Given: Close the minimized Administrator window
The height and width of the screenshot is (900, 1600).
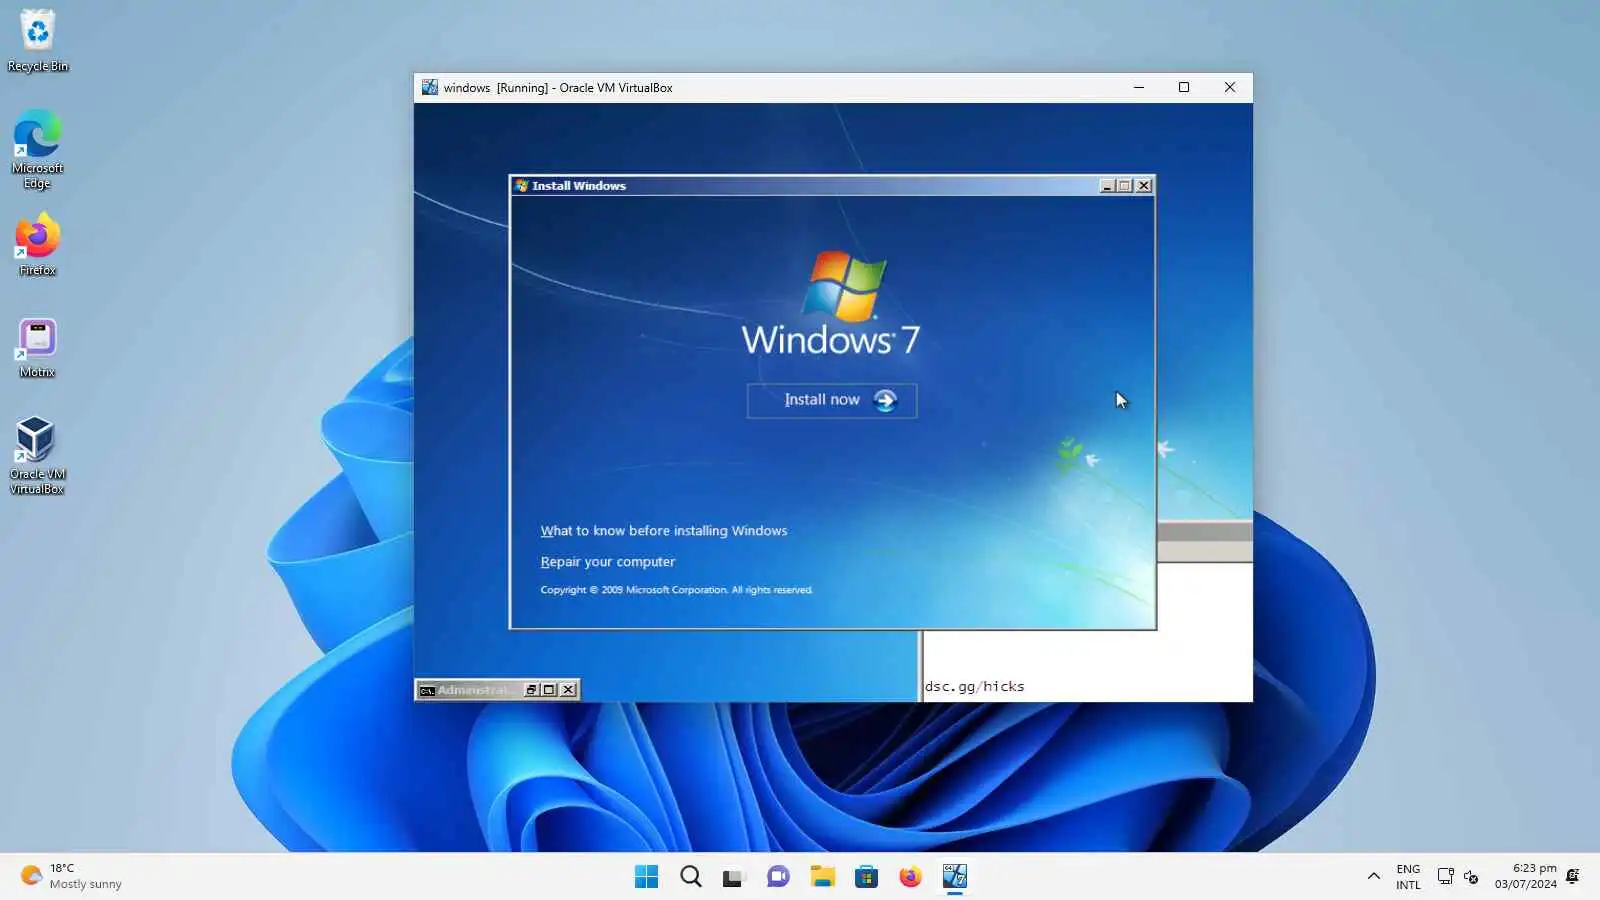Looking at the screenshot, I should (568, 690).
